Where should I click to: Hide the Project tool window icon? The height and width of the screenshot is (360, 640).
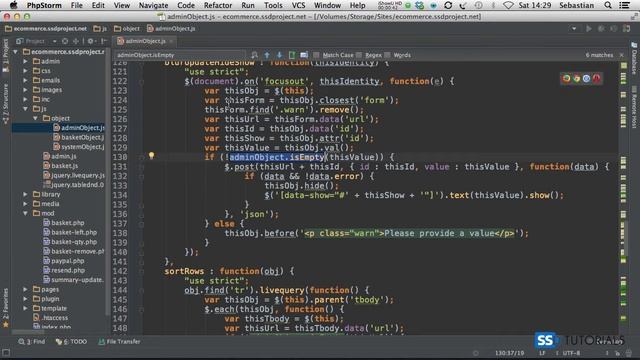tap(104, 41)
